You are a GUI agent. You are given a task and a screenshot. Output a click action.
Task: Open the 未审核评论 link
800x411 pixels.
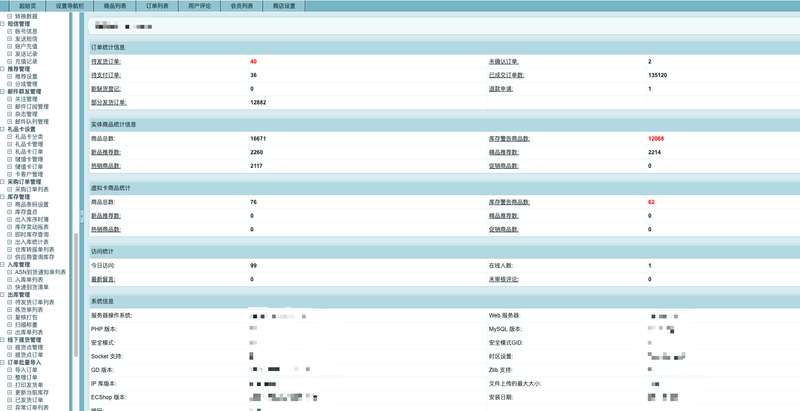[504, 279]
